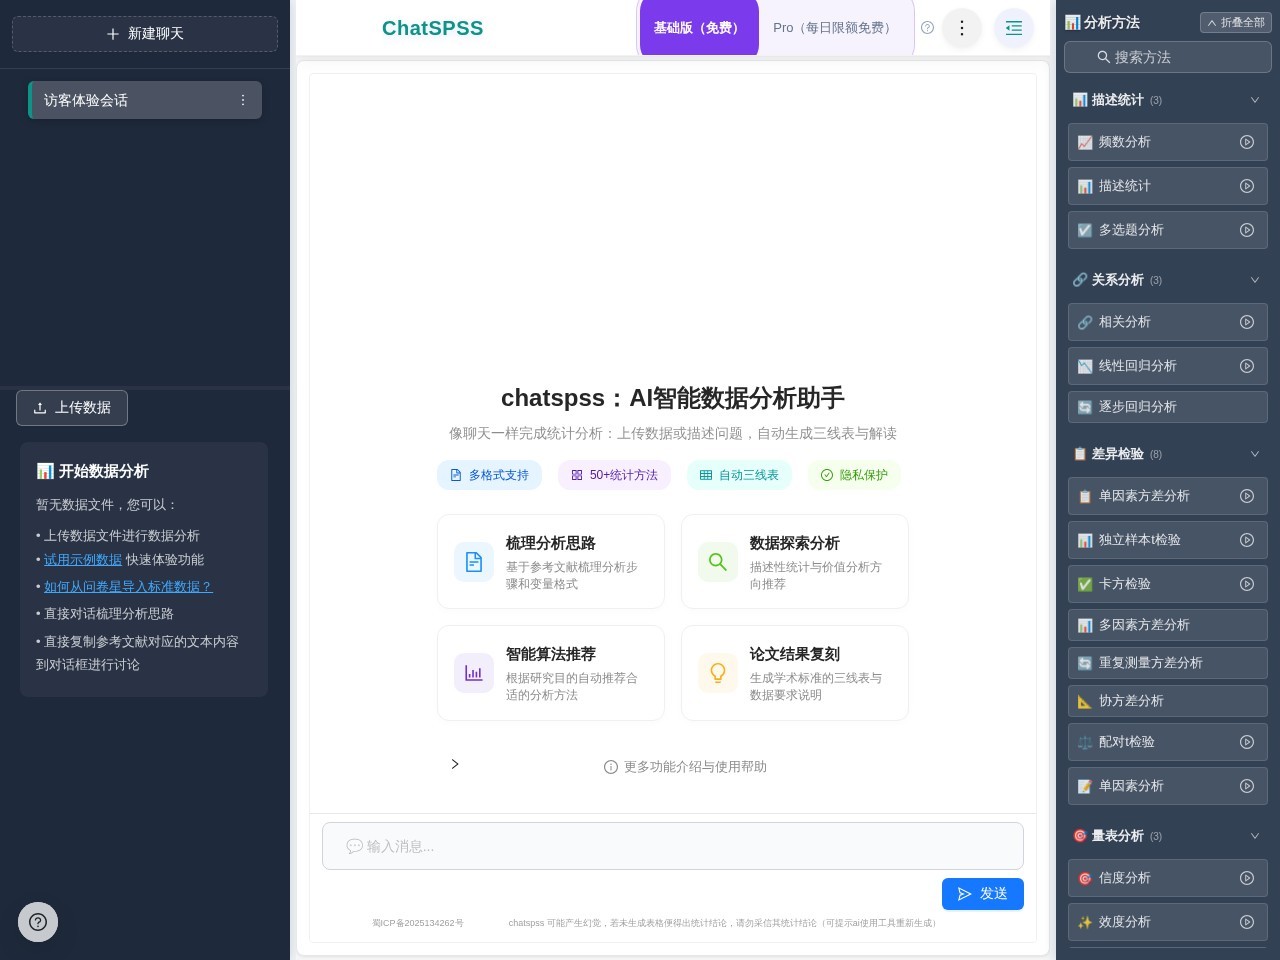Collapse the 量表分析 category
The width and height of the screenshot is (1280, 960).
[x=1255, y=836]
